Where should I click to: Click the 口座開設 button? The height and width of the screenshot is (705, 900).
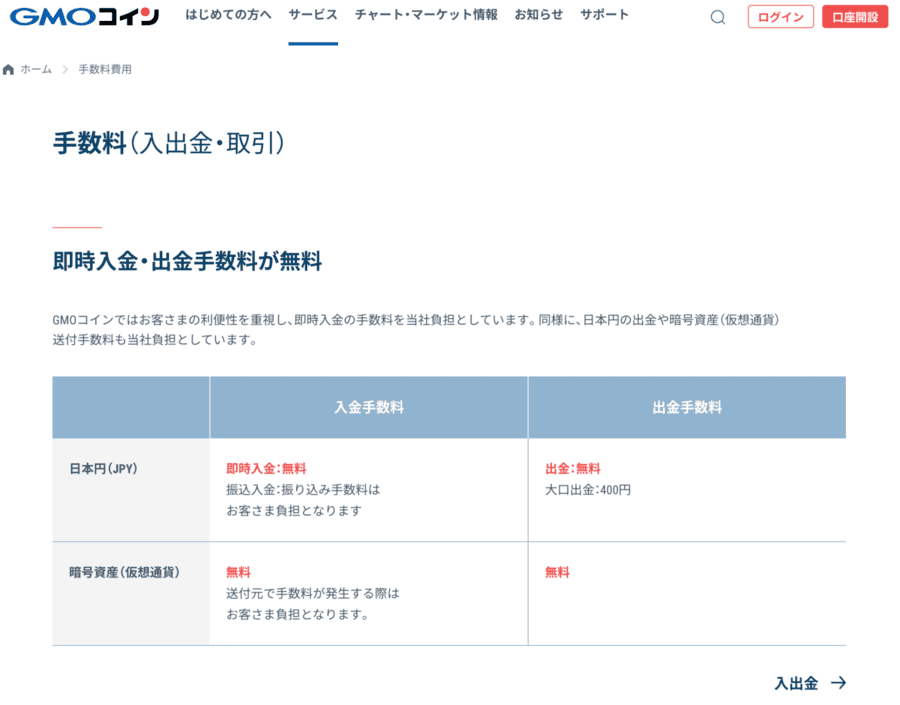click(855, 17)
